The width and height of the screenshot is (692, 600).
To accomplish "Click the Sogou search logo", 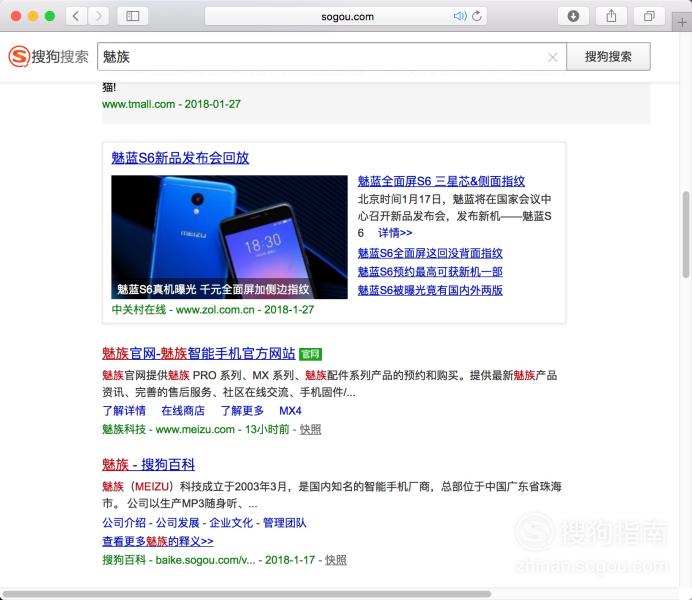I will pos(49,56).
